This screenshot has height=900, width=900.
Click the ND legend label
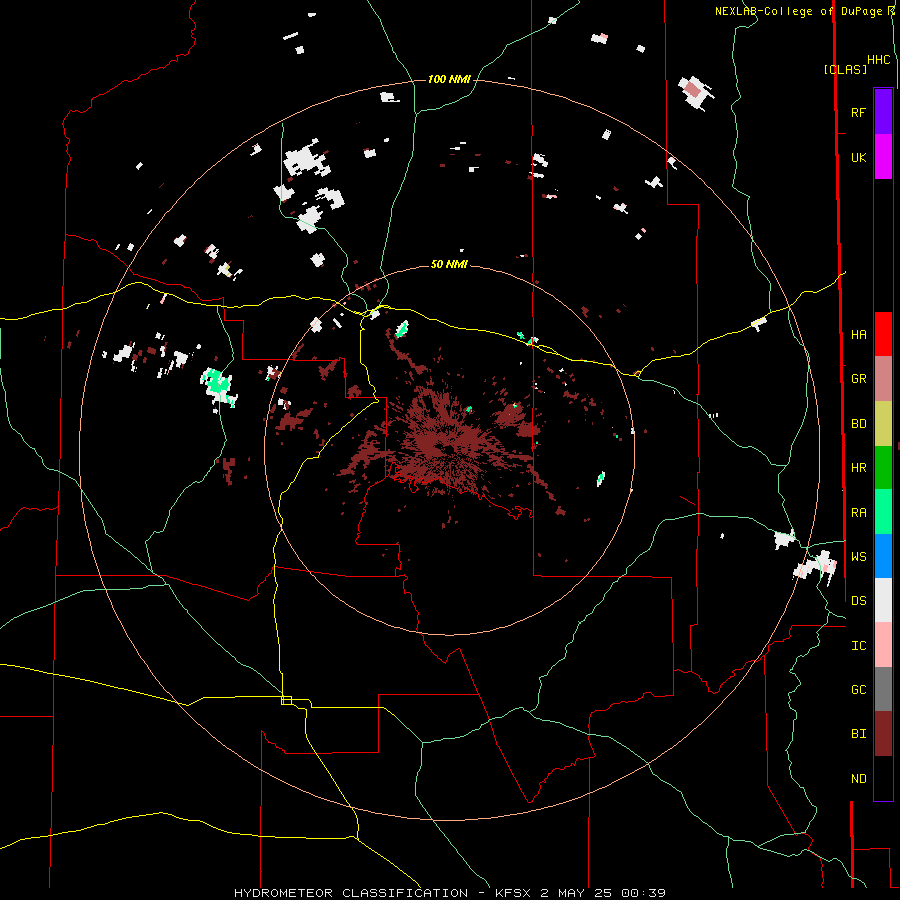tap(858, 779)
